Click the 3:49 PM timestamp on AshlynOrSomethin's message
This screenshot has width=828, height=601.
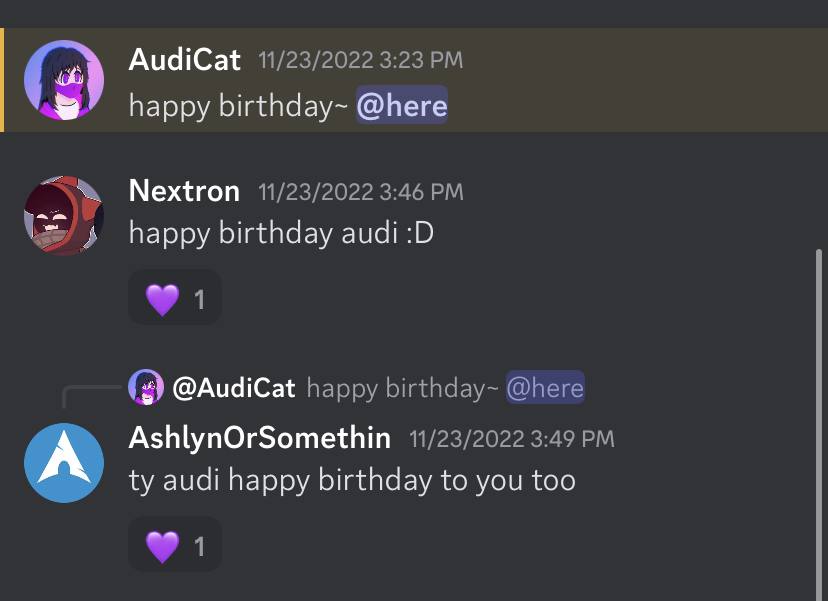(x=512, y=438)
